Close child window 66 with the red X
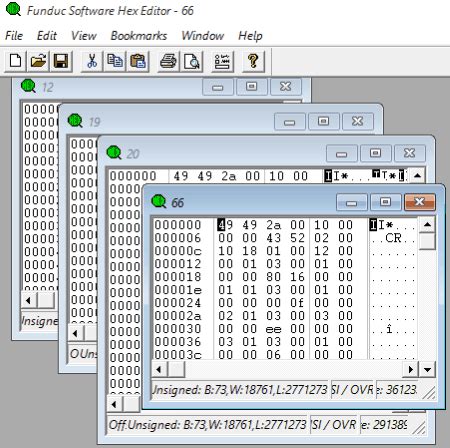The image size is (450, 448). 420,202
